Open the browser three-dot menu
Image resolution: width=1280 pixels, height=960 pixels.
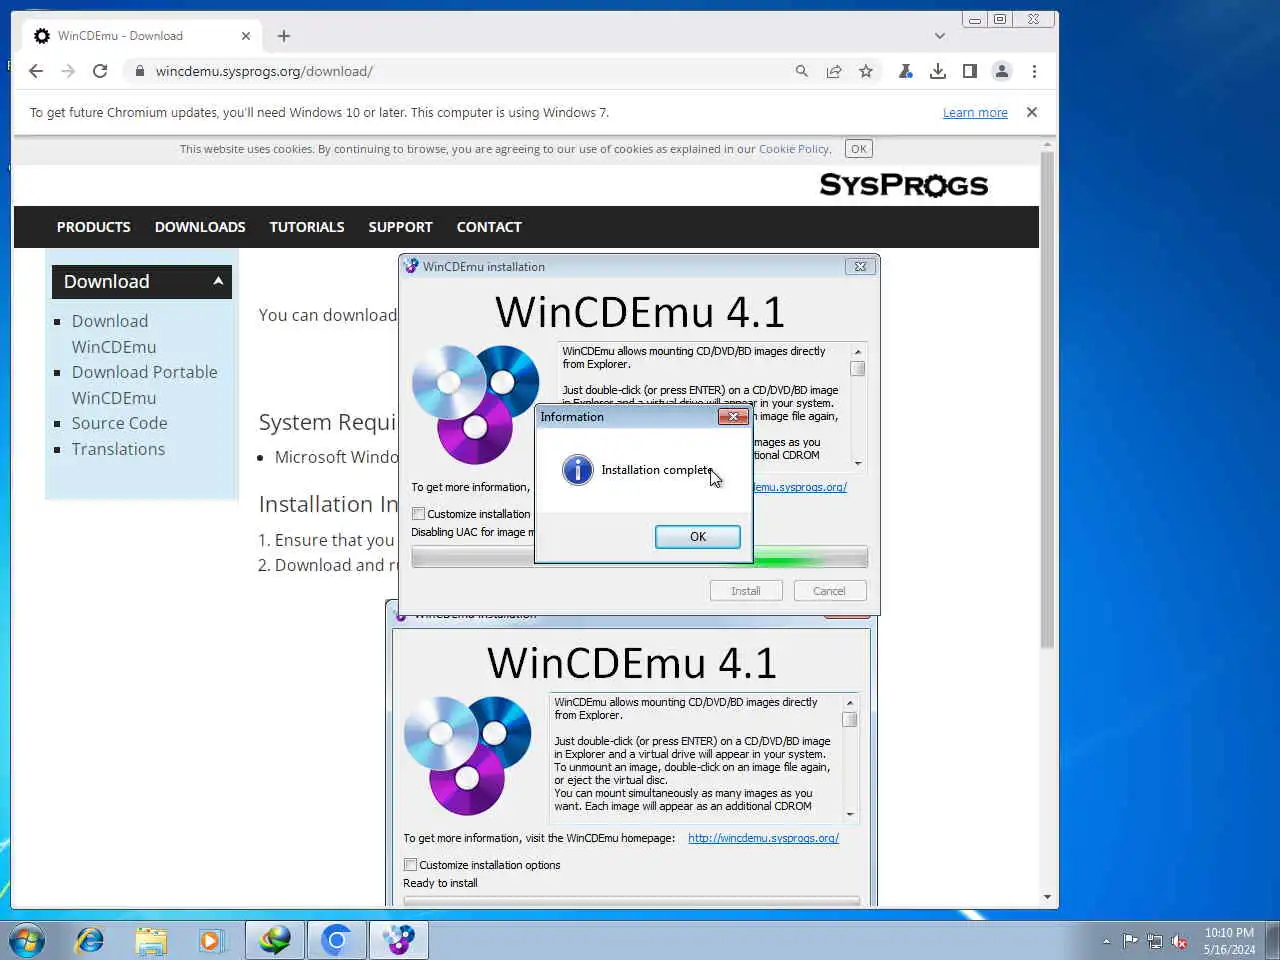click(1034, 71)
